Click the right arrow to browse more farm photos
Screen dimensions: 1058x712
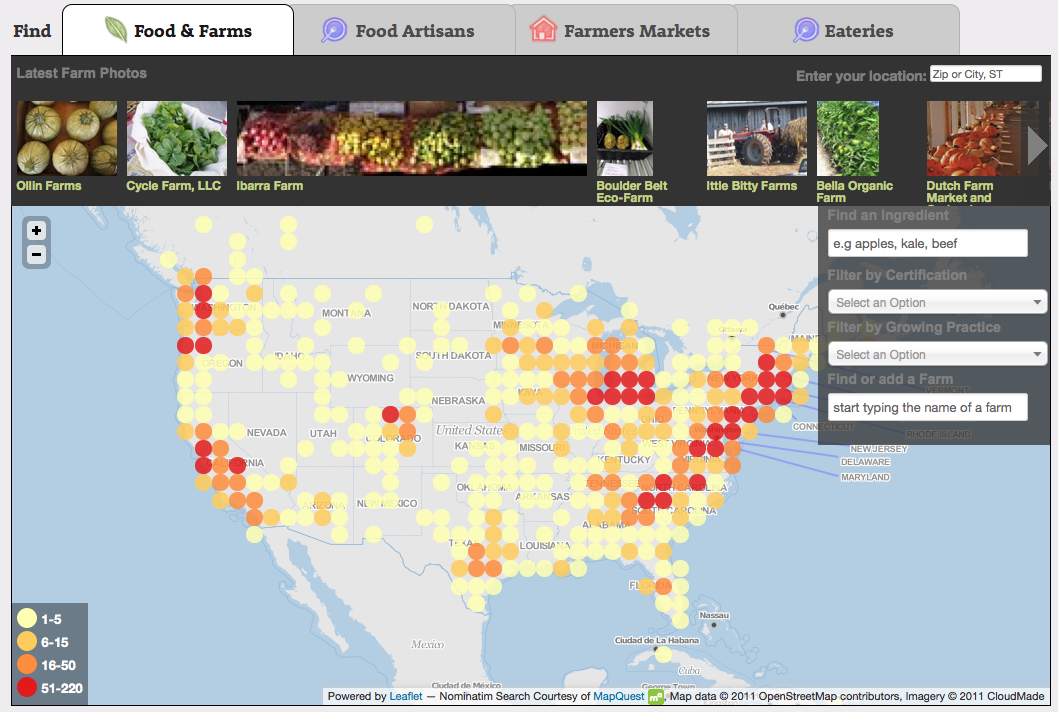[1037, 143]
